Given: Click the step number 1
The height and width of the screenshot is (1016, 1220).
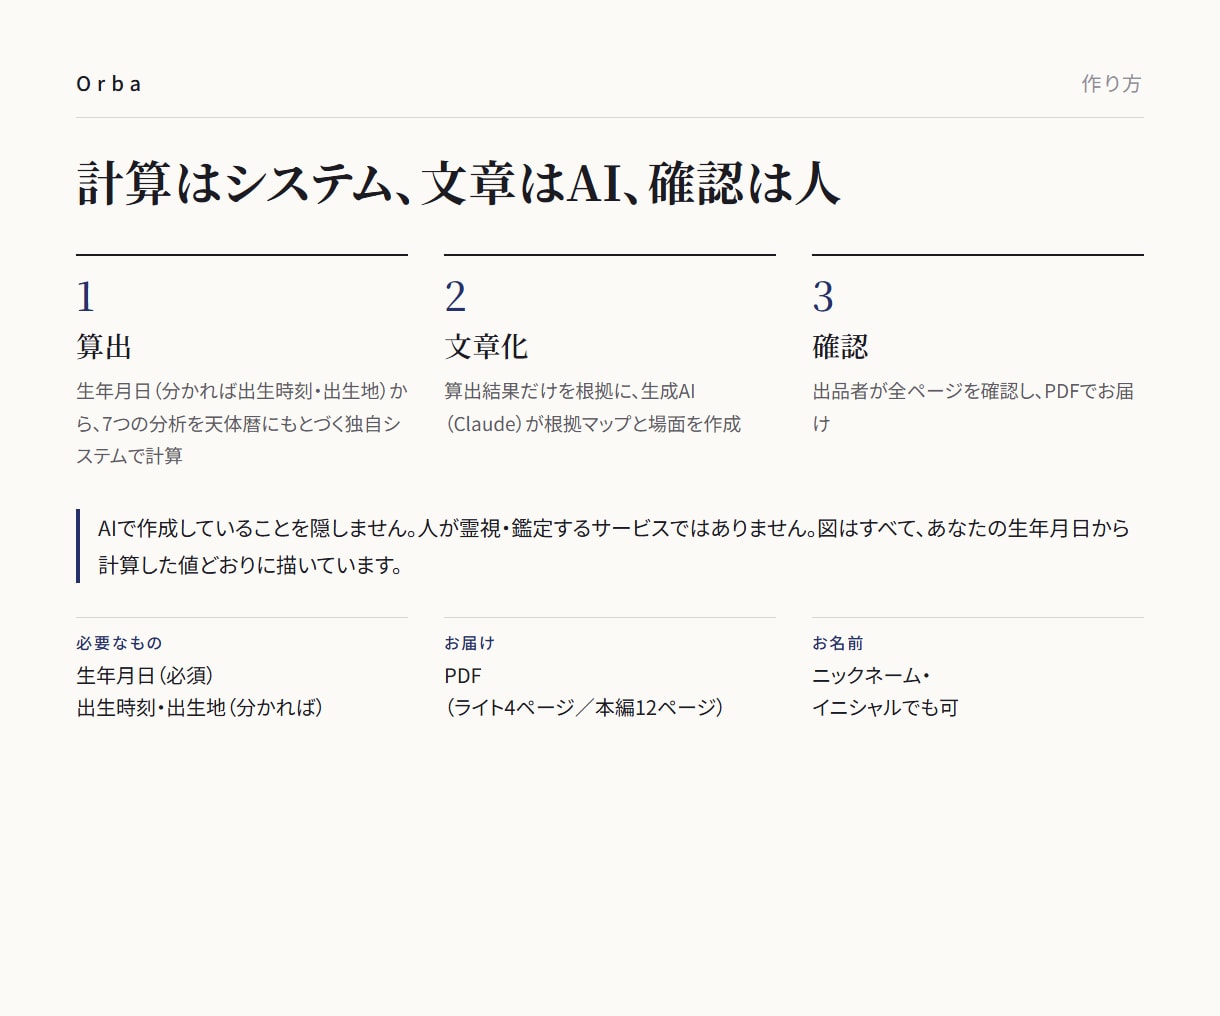Looking at the screenshot, I should coord(86,297).
